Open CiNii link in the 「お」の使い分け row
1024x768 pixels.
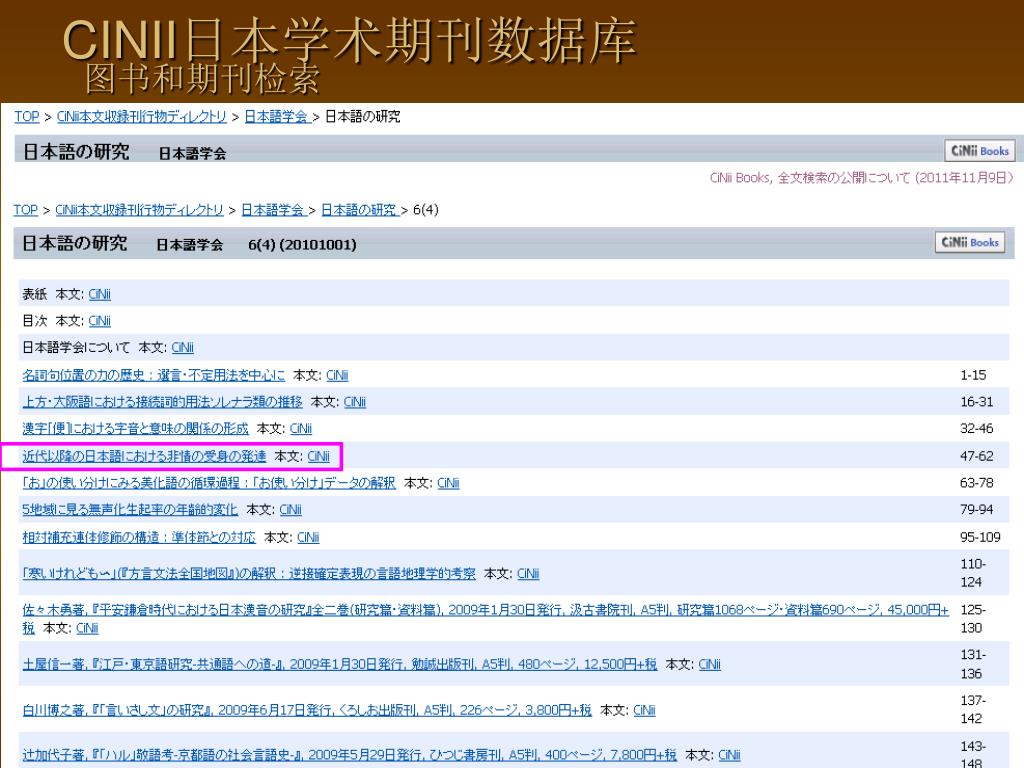pos(448,483)
